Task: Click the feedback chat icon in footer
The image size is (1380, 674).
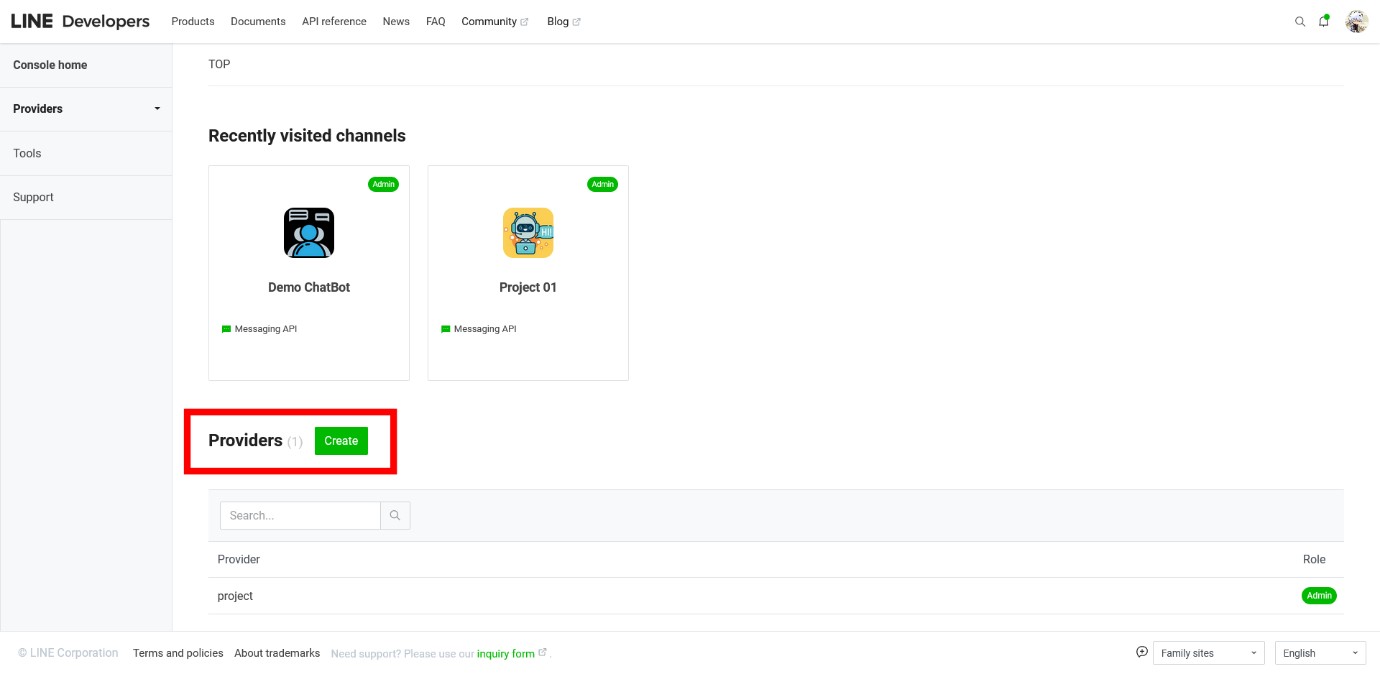Action: click(x=1142, y=652)
